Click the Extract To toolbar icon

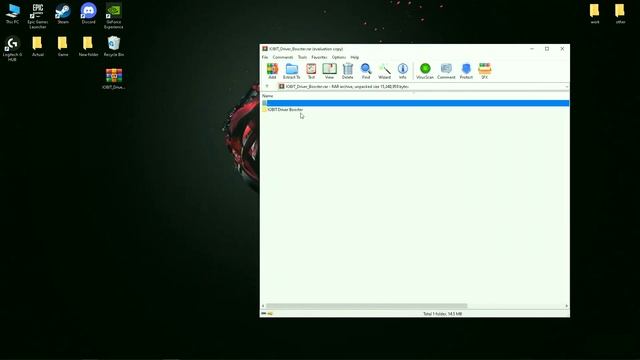pos(291,71)
